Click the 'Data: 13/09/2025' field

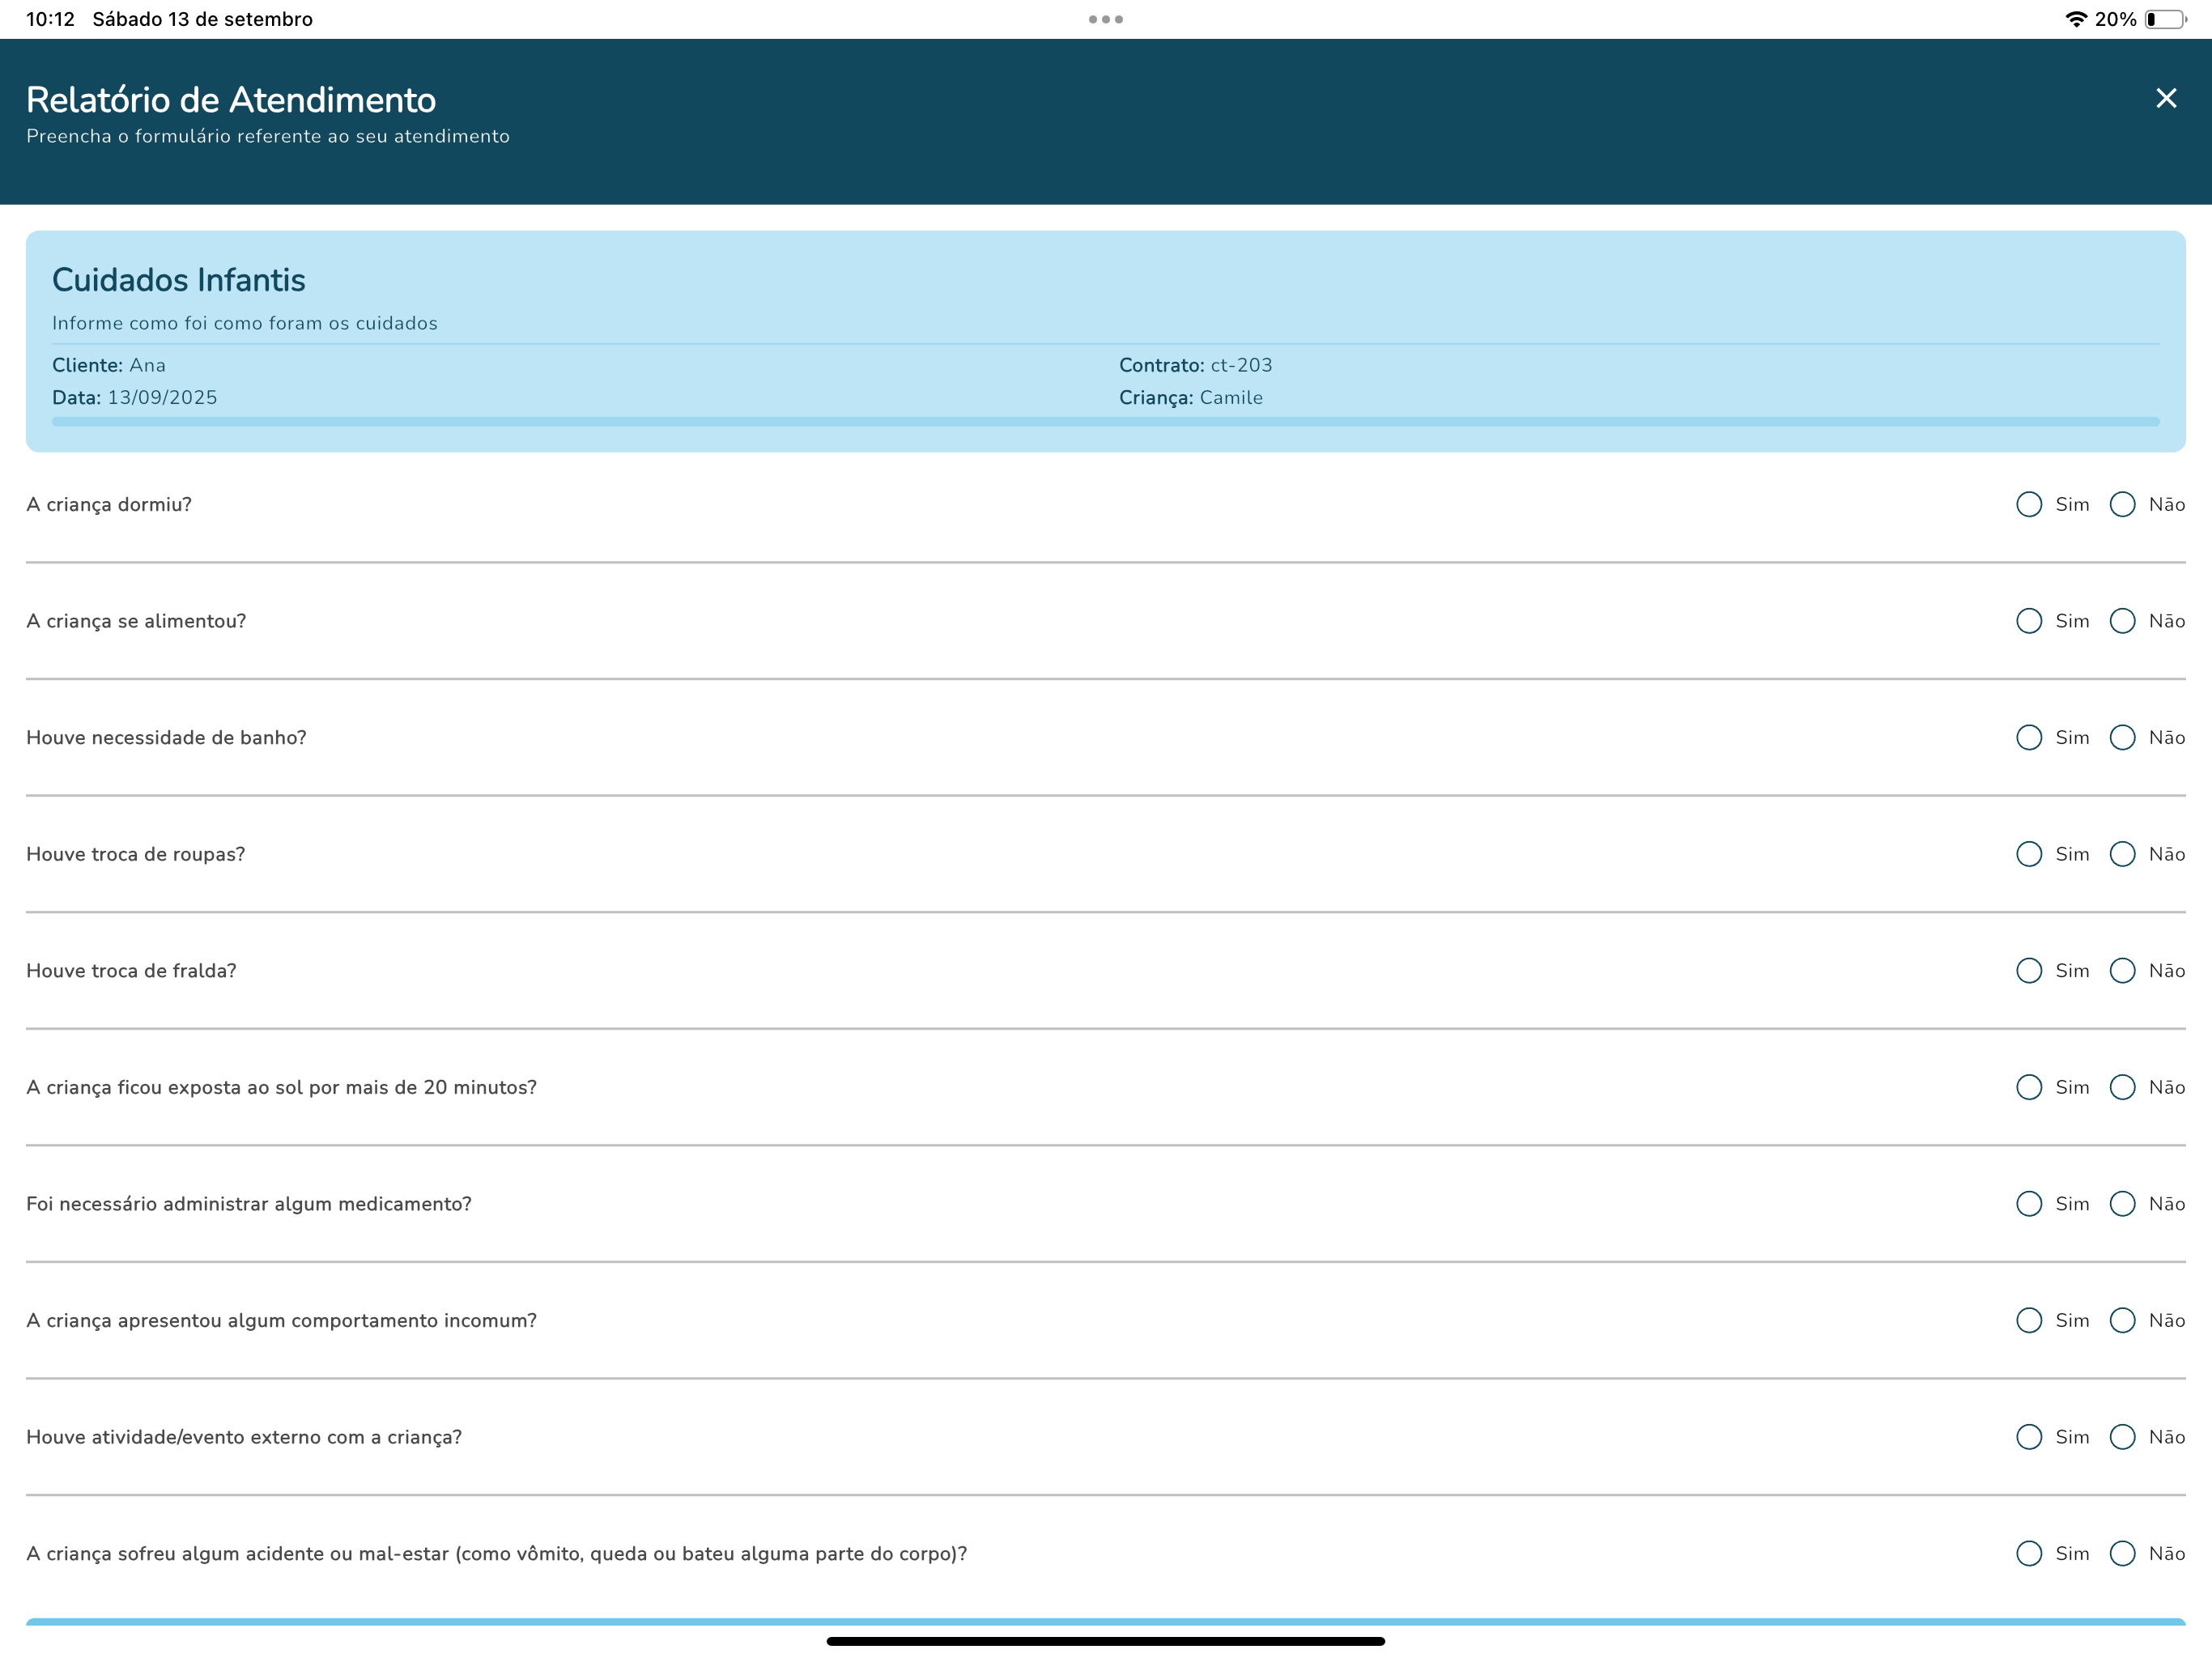coord(135,397)
